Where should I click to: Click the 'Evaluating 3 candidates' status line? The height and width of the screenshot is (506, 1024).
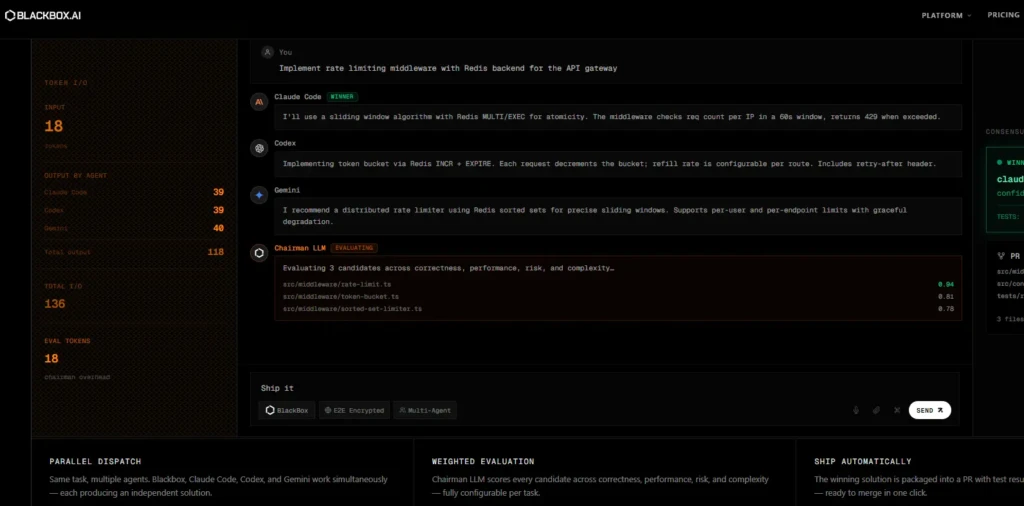tap(448, 268)
